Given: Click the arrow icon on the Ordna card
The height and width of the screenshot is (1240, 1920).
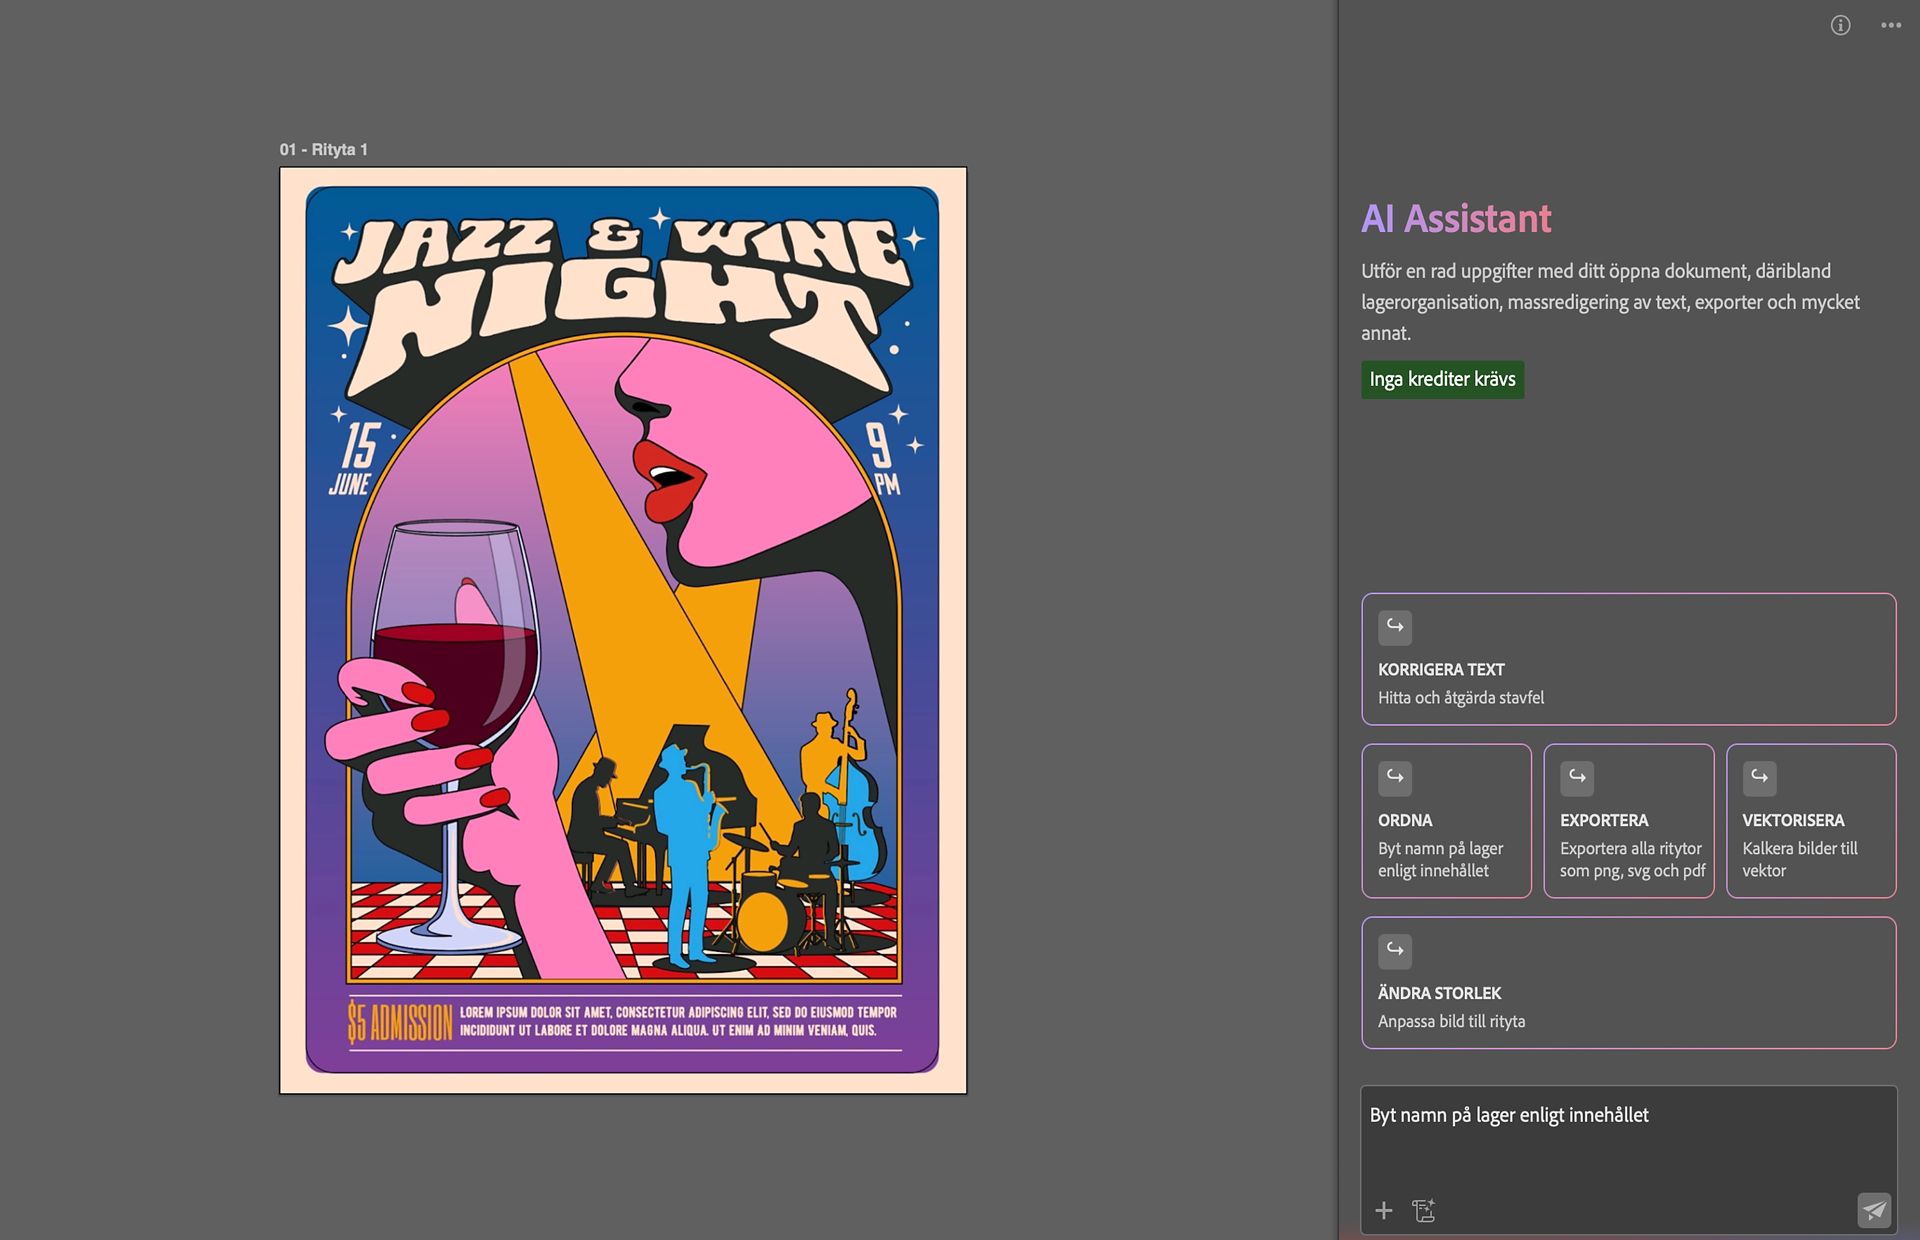Looking at the screenshot, I should (x=1395, y=777).
